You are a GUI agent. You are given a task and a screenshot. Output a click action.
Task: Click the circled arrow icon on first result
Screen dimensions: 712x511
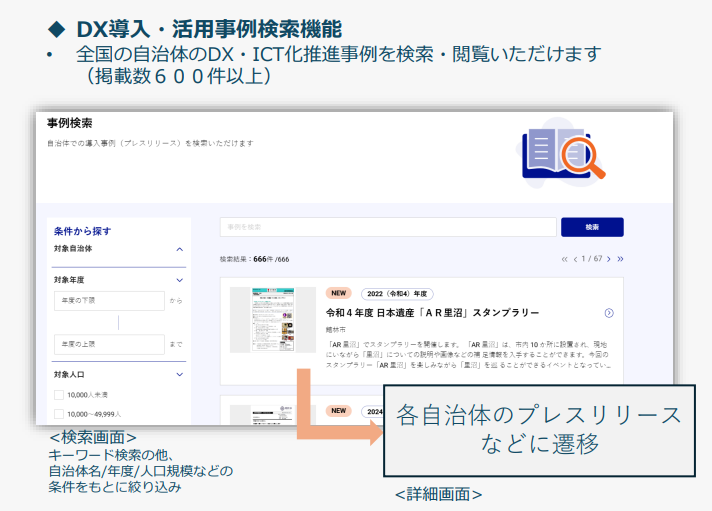609,313
